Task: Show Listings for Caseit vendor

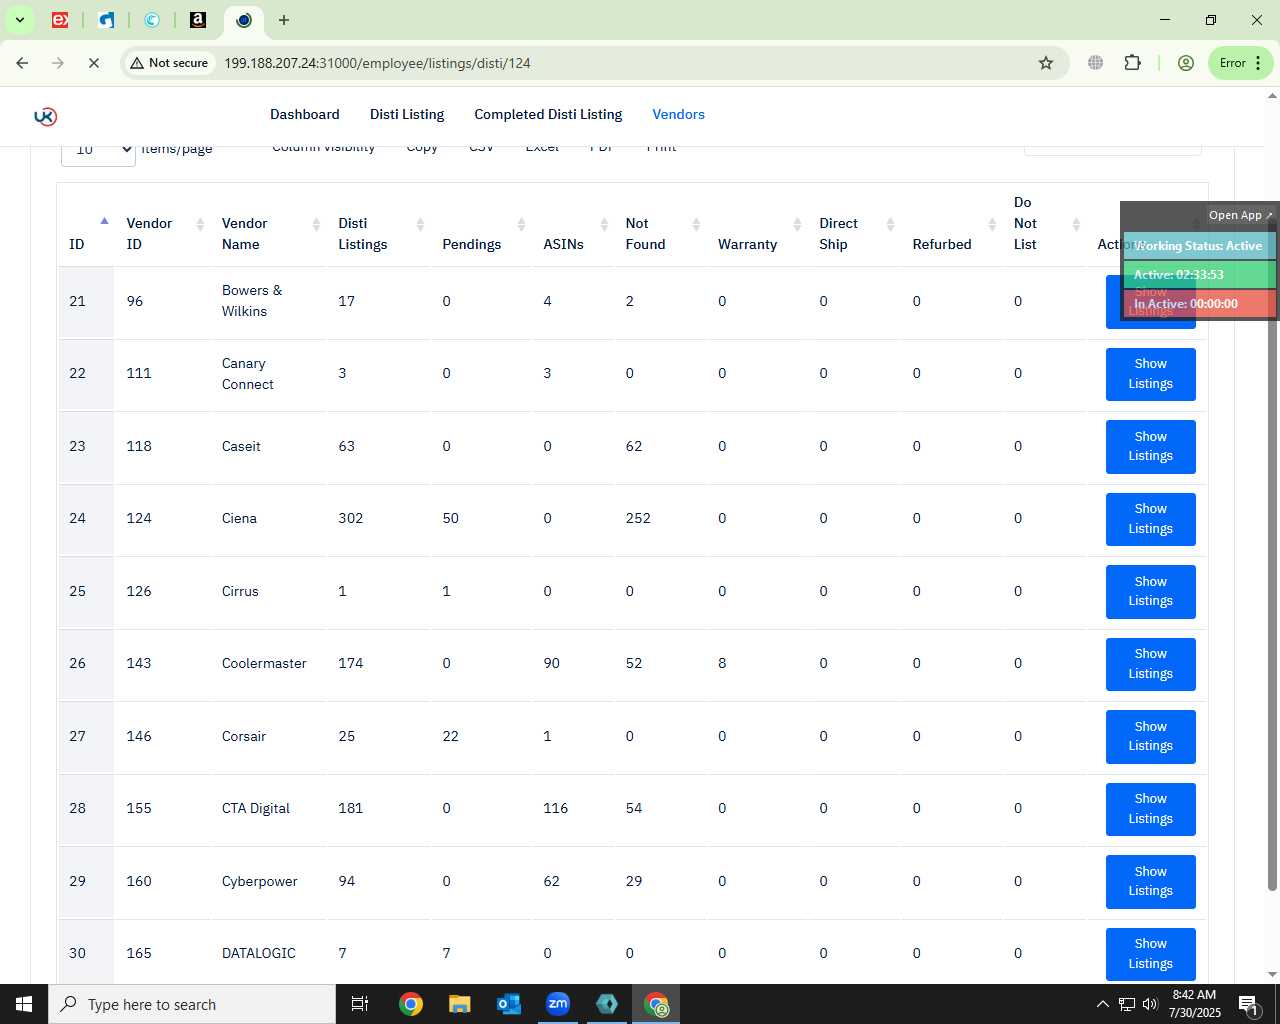Action: [1151, 446]
